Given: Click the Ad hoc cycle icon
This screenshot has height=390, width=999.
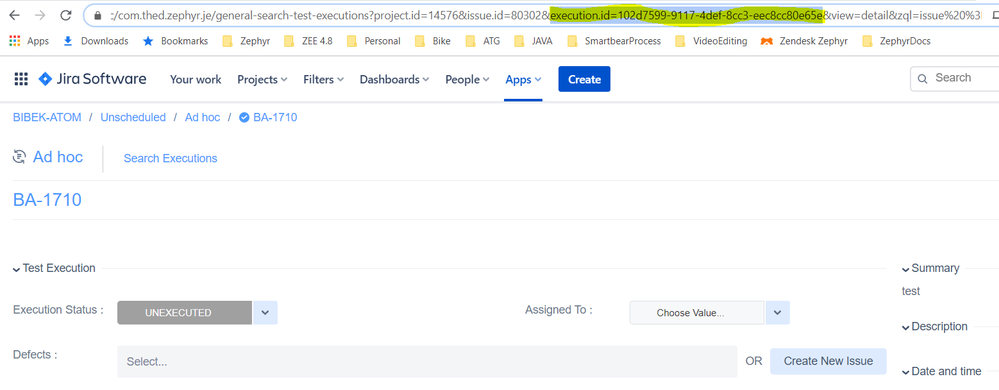Looking at the screenshot, I should point(19,157).
